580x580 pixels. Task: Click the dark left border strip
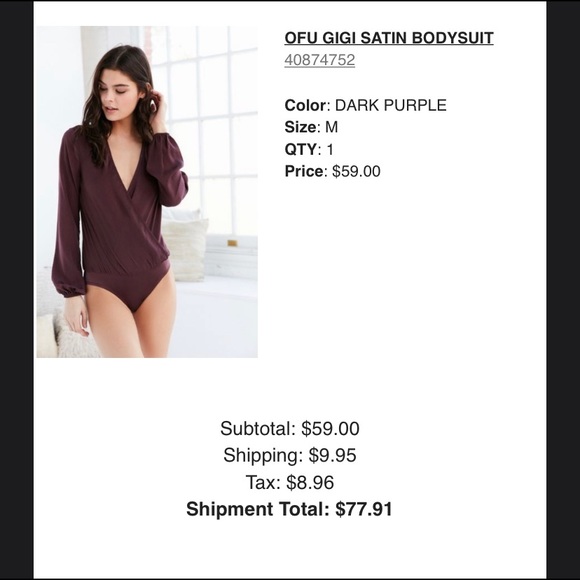click(x=17, y=290)
